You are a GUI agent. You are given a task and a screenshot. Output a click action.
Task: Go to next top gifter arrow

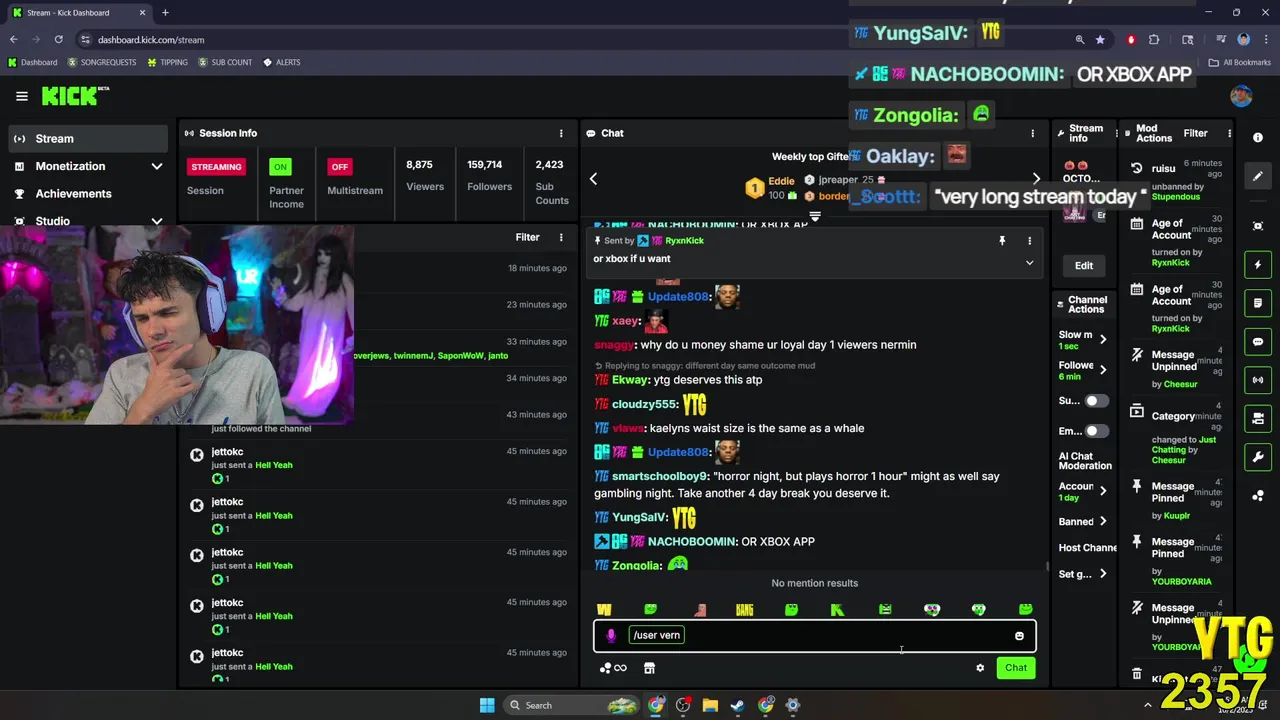[x=1036, y=179]
